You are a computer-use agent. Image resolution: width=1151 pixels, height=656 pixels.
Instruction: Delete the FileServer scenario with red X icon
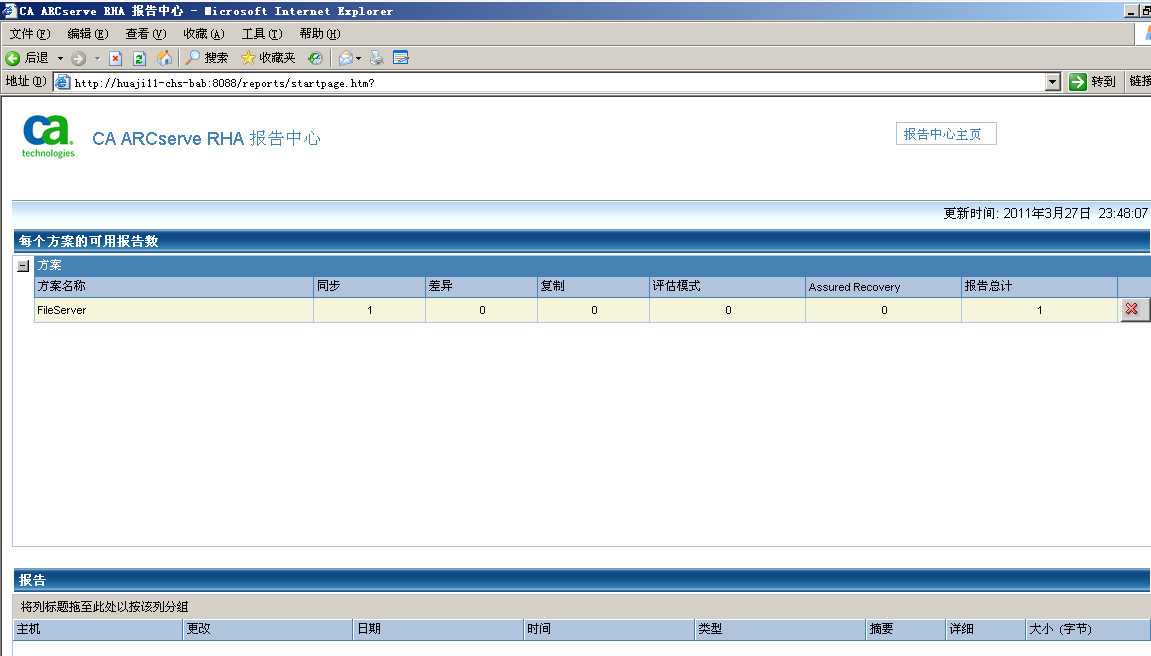click(x=1133, y=310)
